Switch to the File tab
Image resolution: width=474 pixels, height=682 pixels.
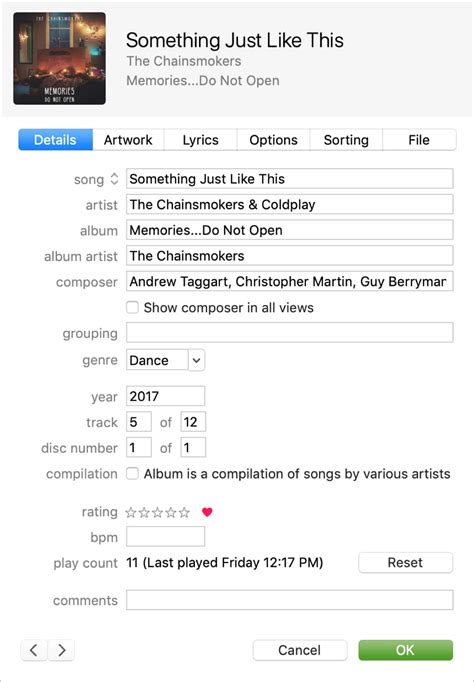(419, 140)
